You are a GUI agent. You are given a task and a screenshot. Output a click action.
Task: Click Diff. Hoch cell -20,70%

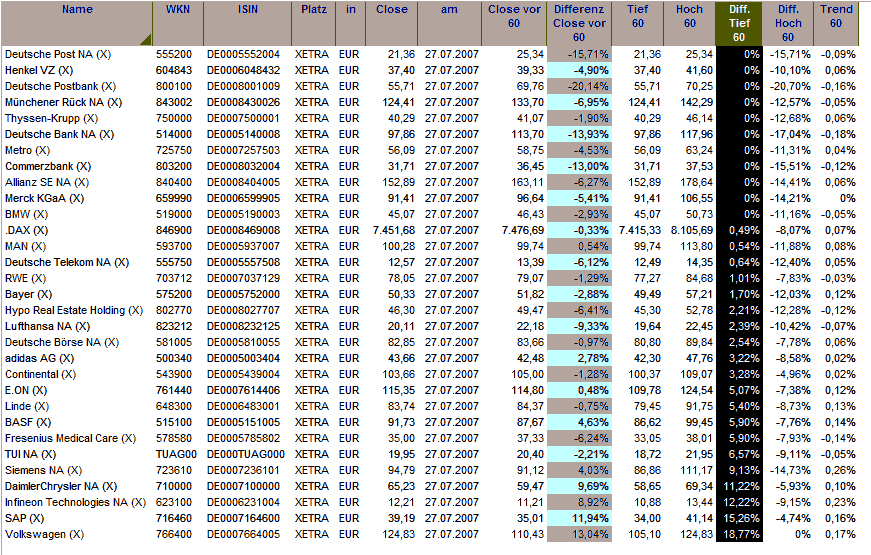[790, 87]
